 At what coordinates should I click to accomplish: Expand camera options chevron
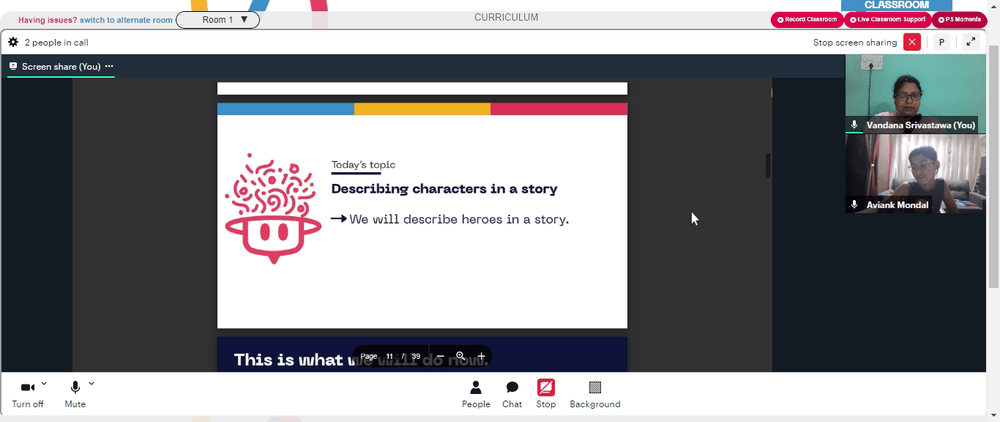[x=44, y=383]
